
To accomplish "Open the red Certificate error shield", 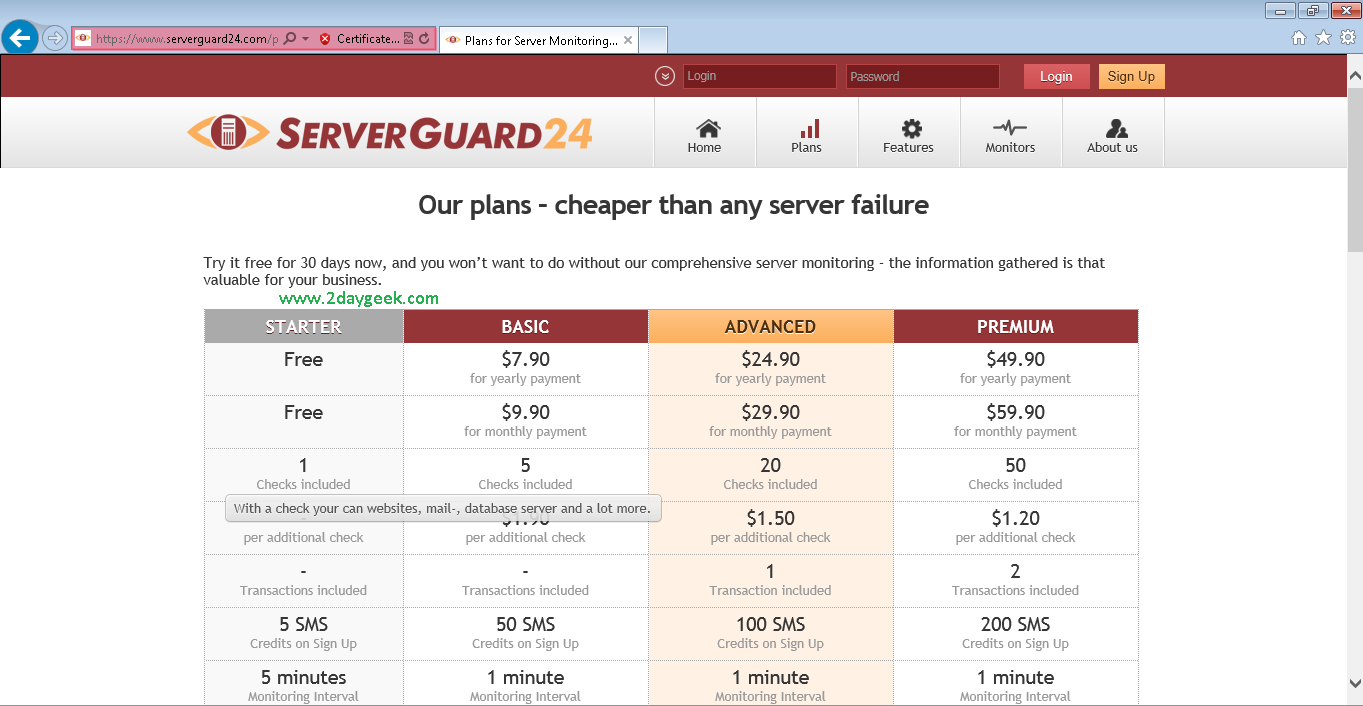I will pos(325,39).
